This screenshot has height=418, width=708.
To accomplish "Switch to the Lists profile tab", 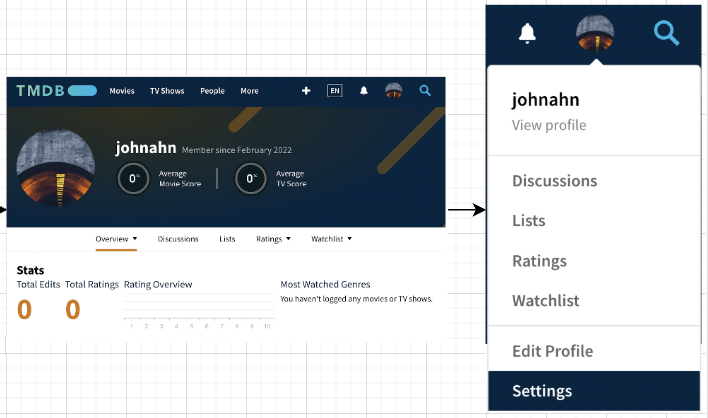I will tap(227, 239).
